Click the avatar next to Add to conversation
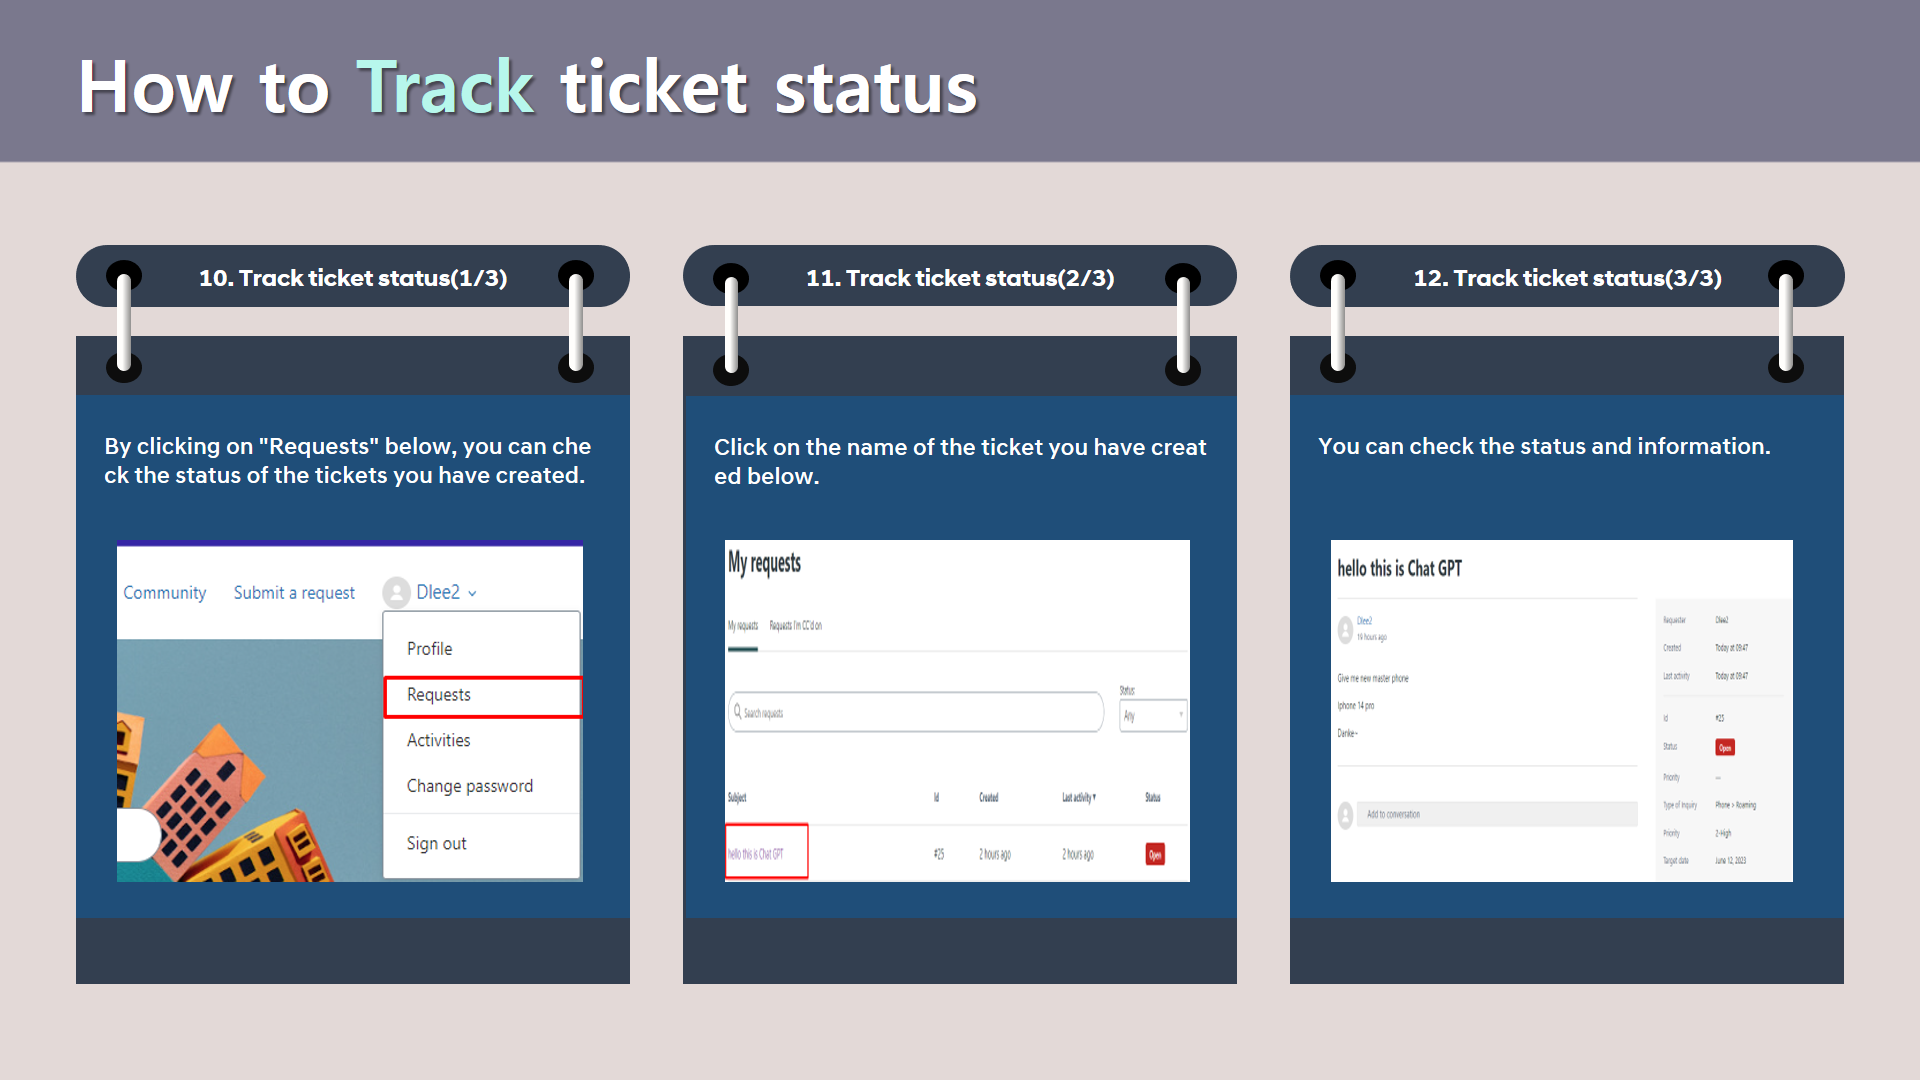This screenshot has width=1920, height=1080. tap(1345, 815)
